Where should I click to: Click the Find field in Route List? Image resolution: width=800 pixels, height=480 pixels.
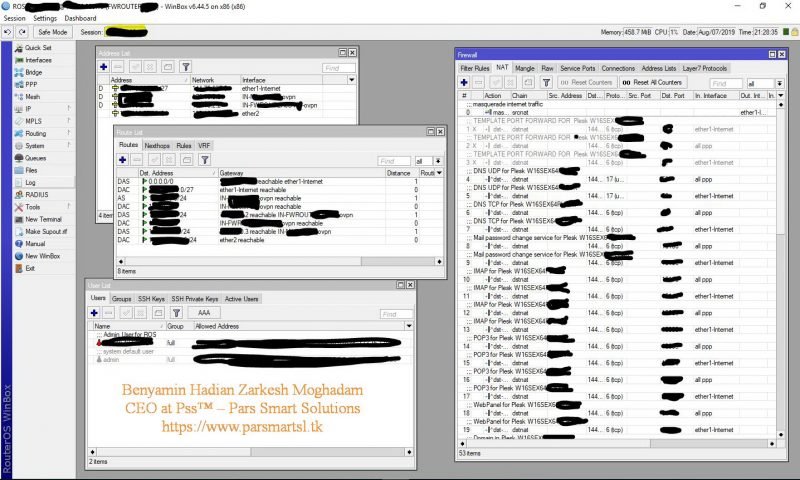coord(393,161)
